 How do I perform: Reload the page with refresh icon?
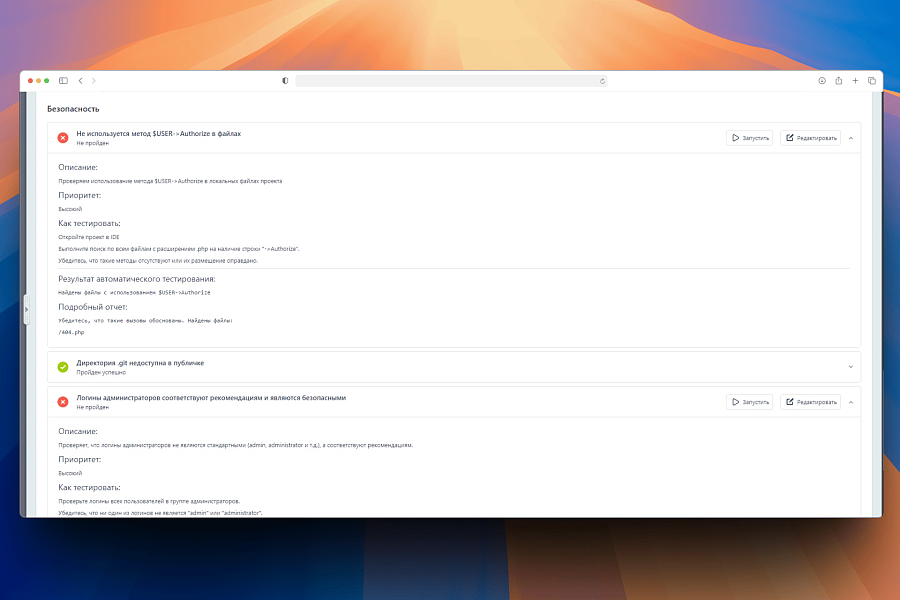pos(602,81)
